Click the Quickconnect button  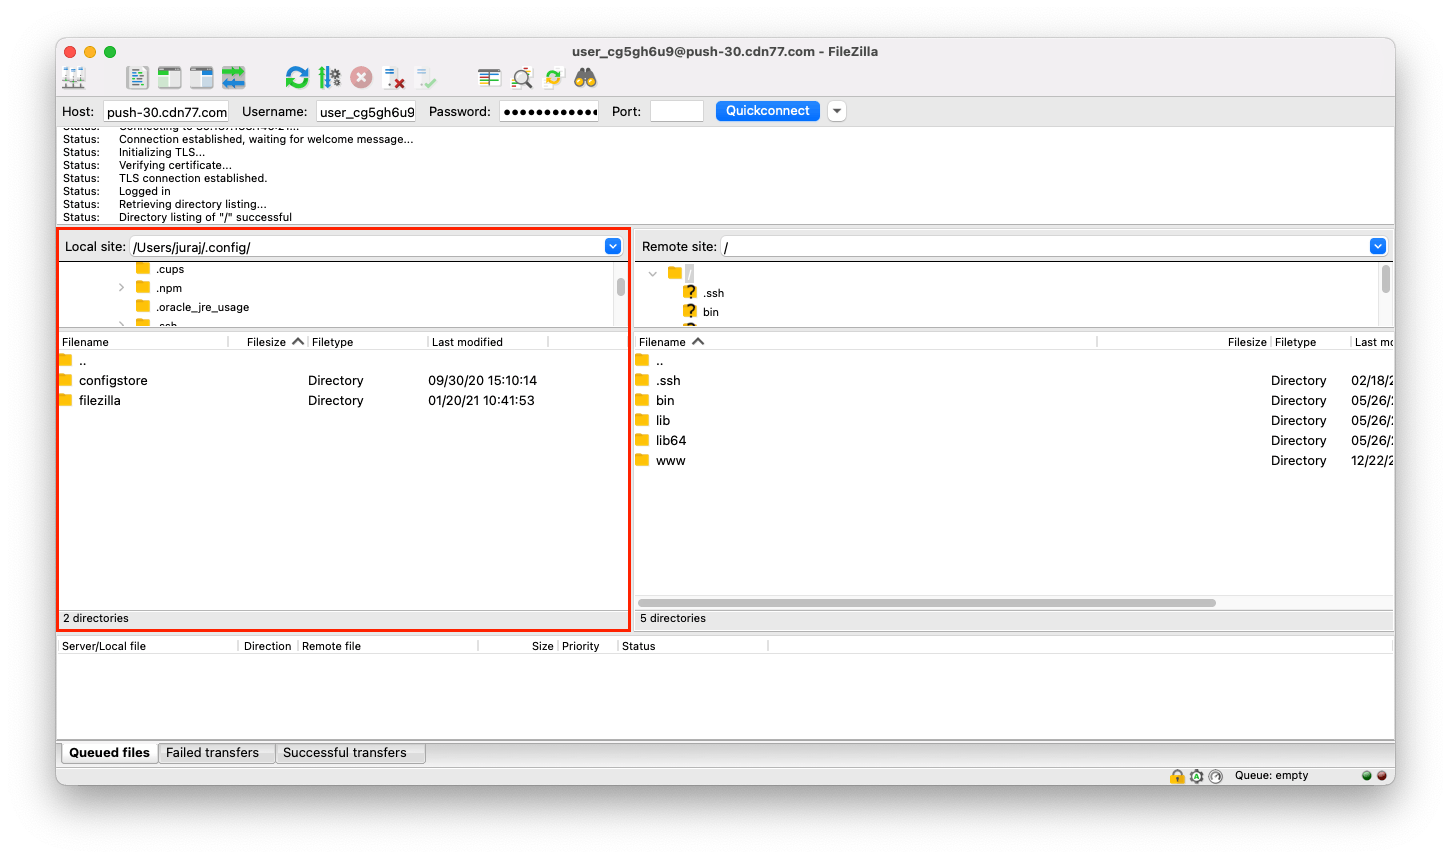[768, 111]
